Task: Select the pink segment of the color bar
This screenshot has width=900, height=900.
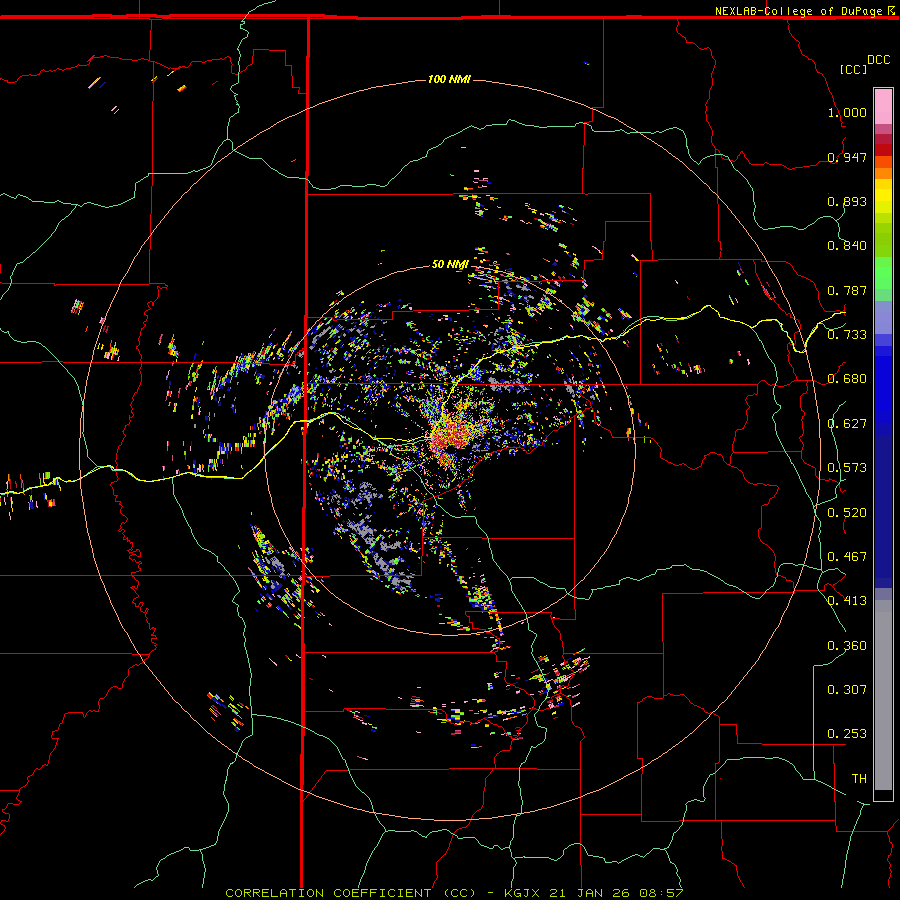Action: pos(883,106)
